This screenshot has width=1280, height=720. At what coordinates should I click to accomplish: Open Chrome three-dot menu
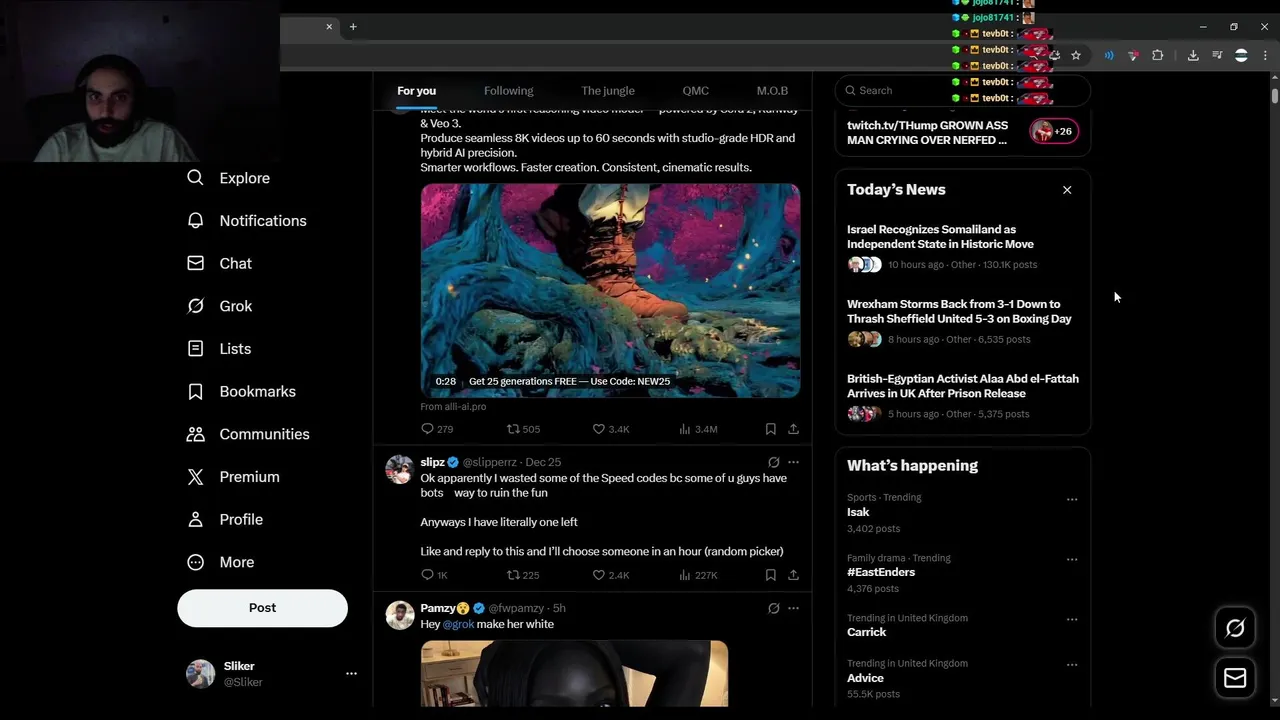[1265, 56]
